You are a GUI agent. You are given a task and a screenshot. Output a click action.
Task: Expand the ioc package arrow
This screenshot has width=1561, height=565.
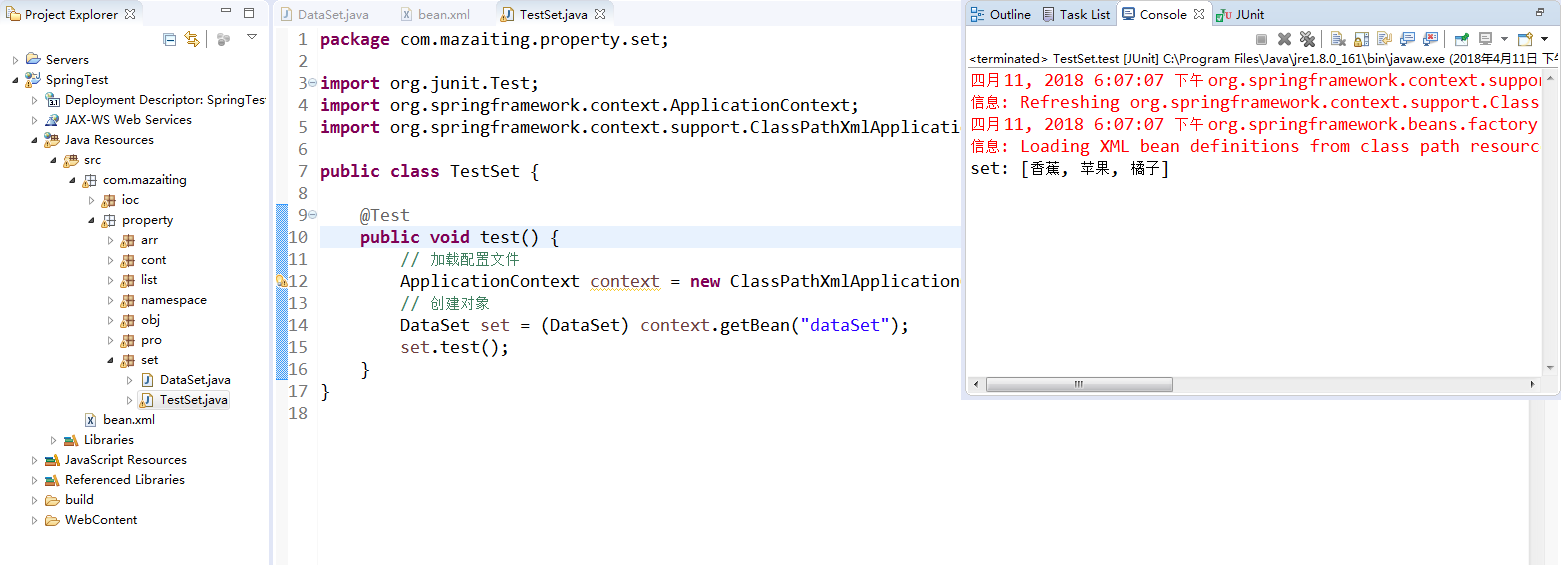(92, 200)
